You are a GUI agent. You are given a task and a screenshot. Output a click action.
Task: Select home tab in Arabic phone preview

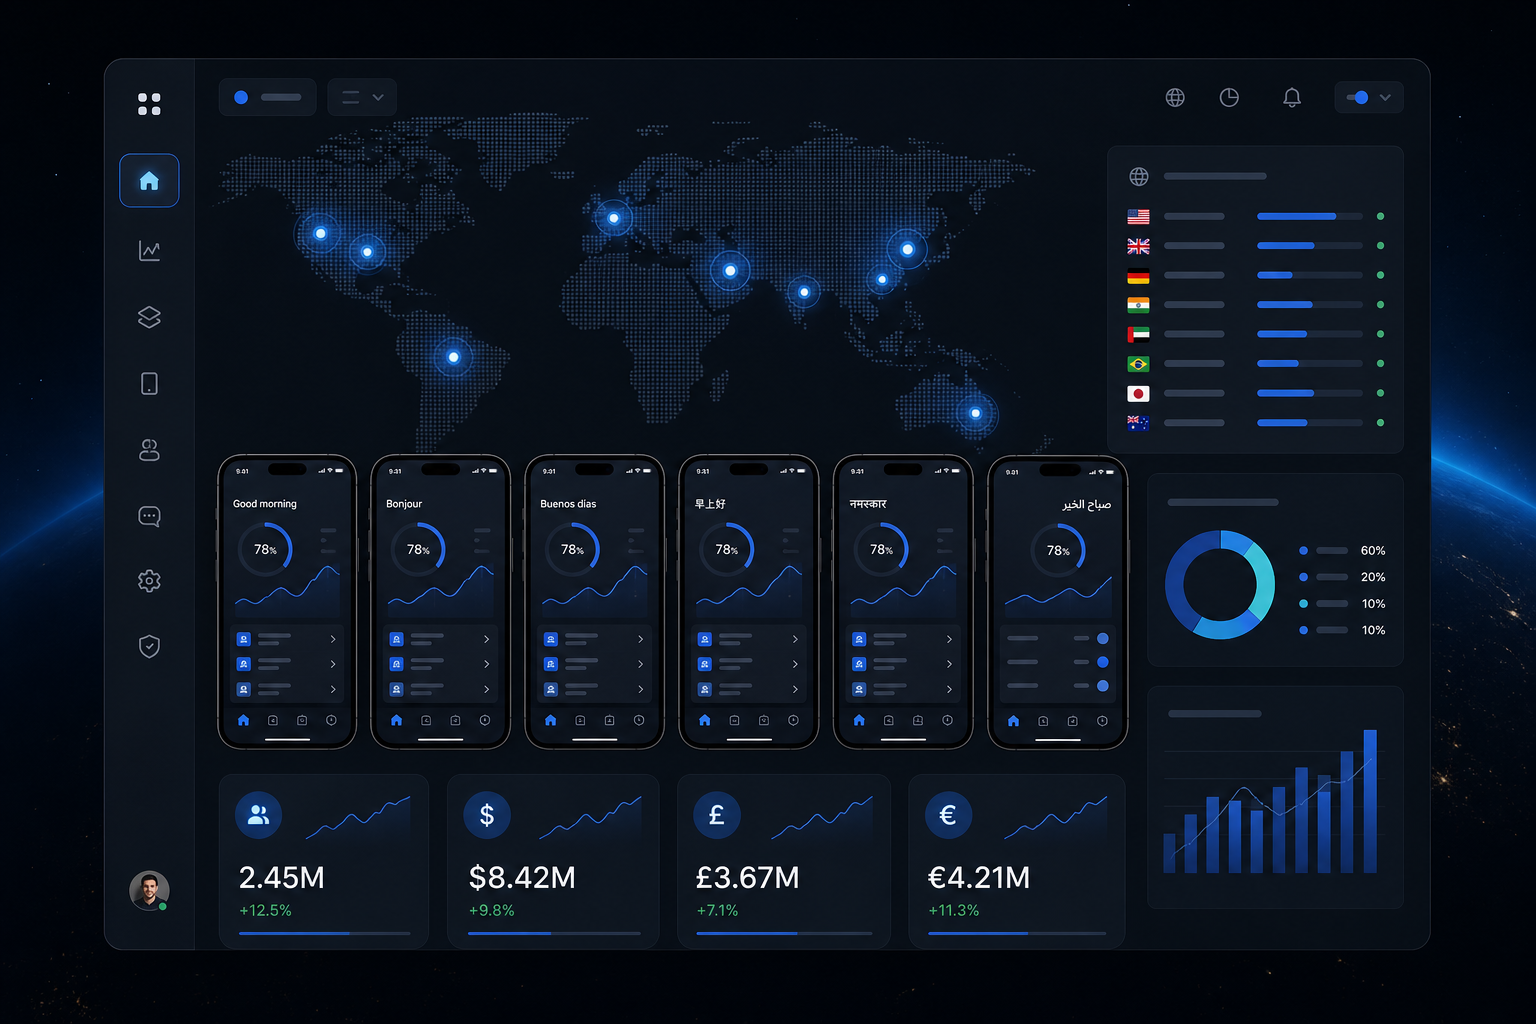click(x=1013, y=721)
